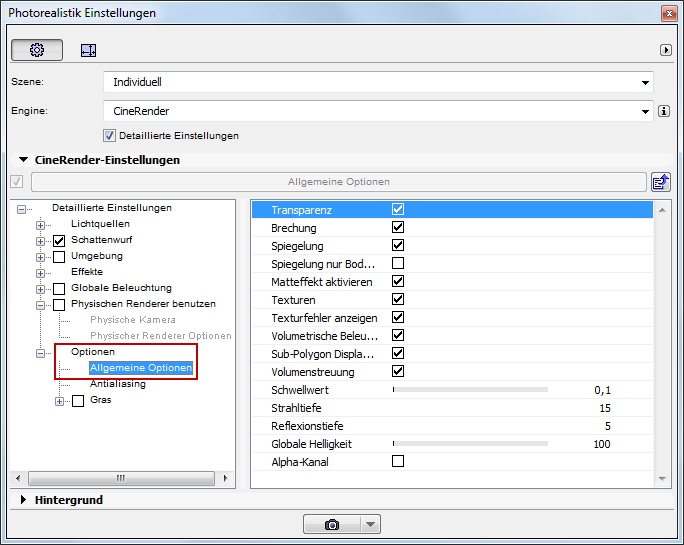
Task: Select Physische Kamera tree item
Action: (x=133, y=320)
